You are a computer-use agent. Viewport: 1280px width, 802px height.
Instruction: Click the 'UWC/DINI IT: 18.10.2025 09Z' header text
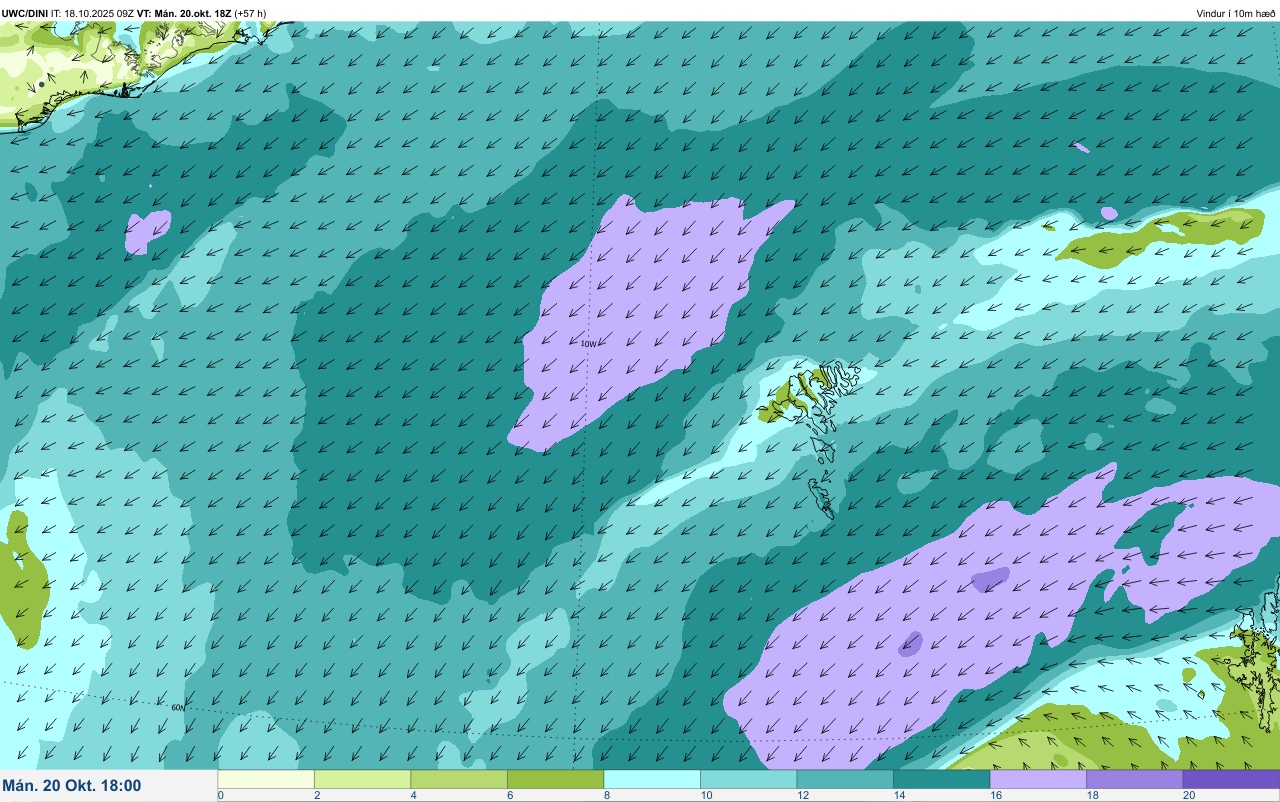[68, 13]
